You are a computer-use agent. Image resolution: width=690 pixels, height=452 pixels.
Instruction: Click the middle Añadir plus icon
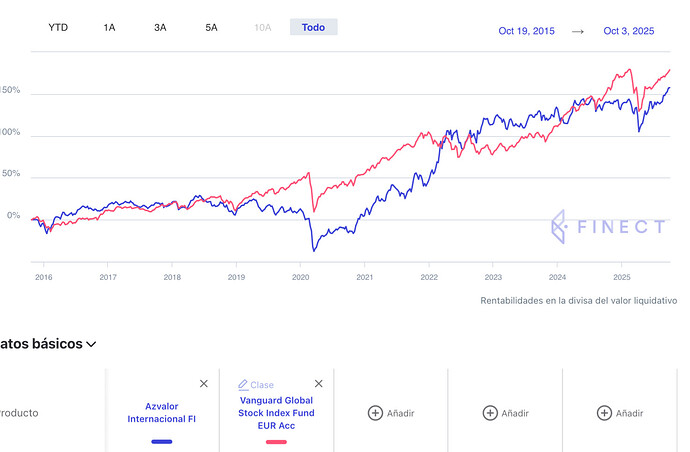(x=490, y=413)
